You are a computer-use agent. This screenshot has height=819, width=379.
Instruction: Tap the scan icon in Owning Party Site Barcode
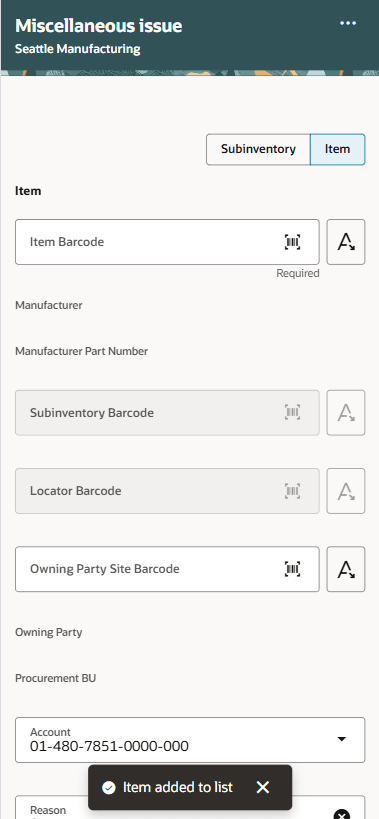click(293, 569)
